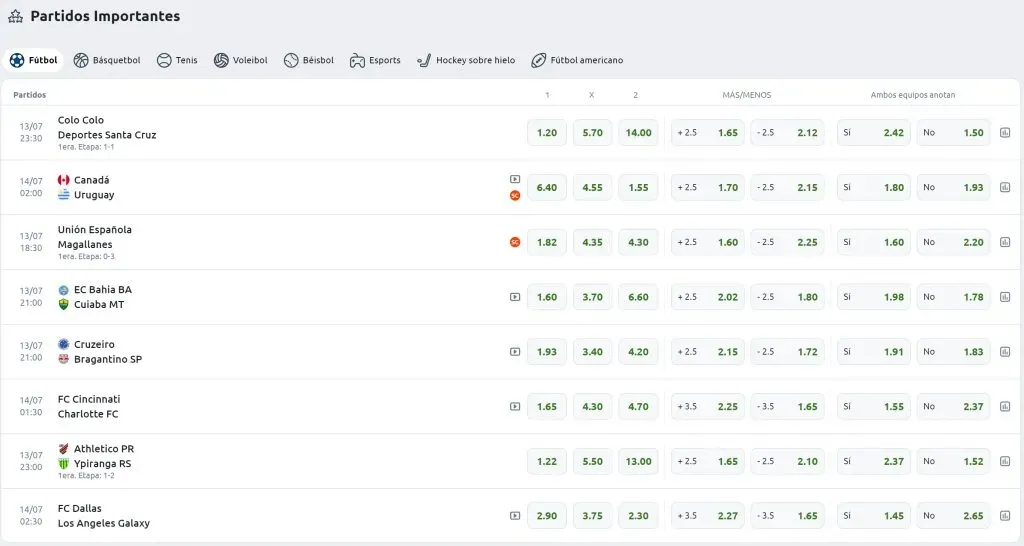The height and width of the screenshot is (546, 1024).
Task: Select Uruguay win odds 1.55
Action: tap(638, 187)
